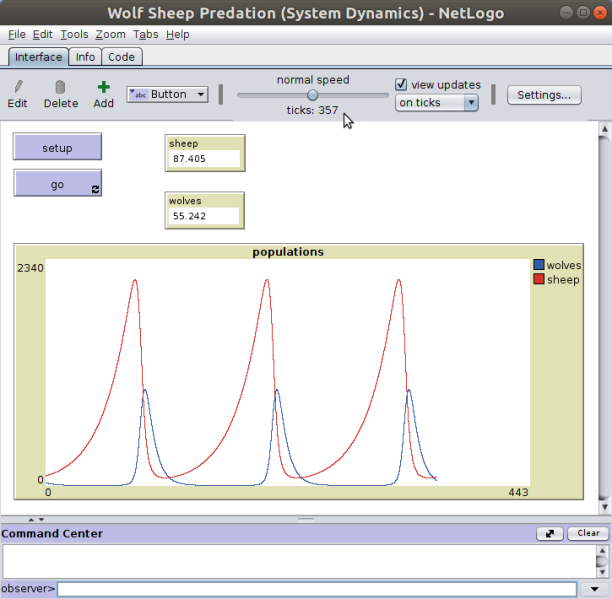
Task: Open the Help menu
Action: point(178,34)
